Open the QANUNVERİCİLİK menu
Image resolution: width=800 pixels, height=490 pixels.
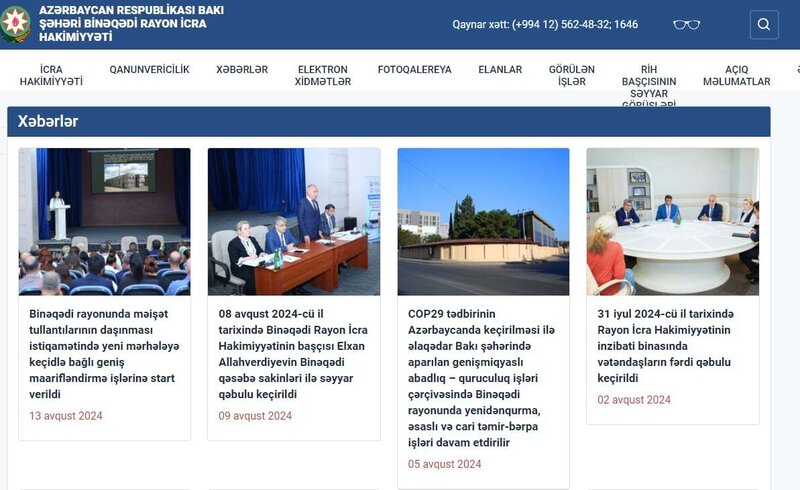click(149, 69)
